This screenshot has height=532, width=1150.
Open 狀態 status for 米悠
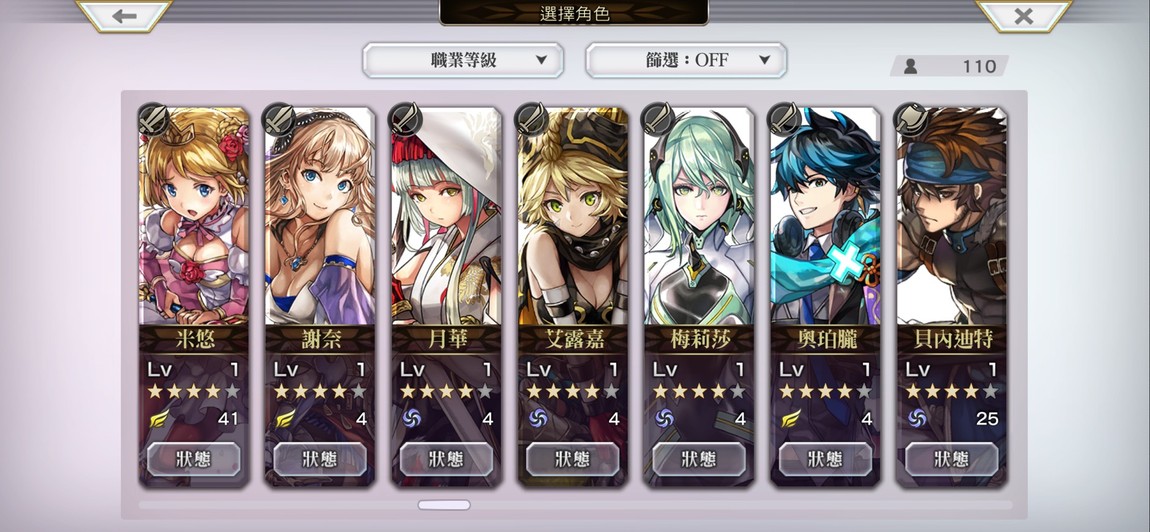tap(194, 459)
